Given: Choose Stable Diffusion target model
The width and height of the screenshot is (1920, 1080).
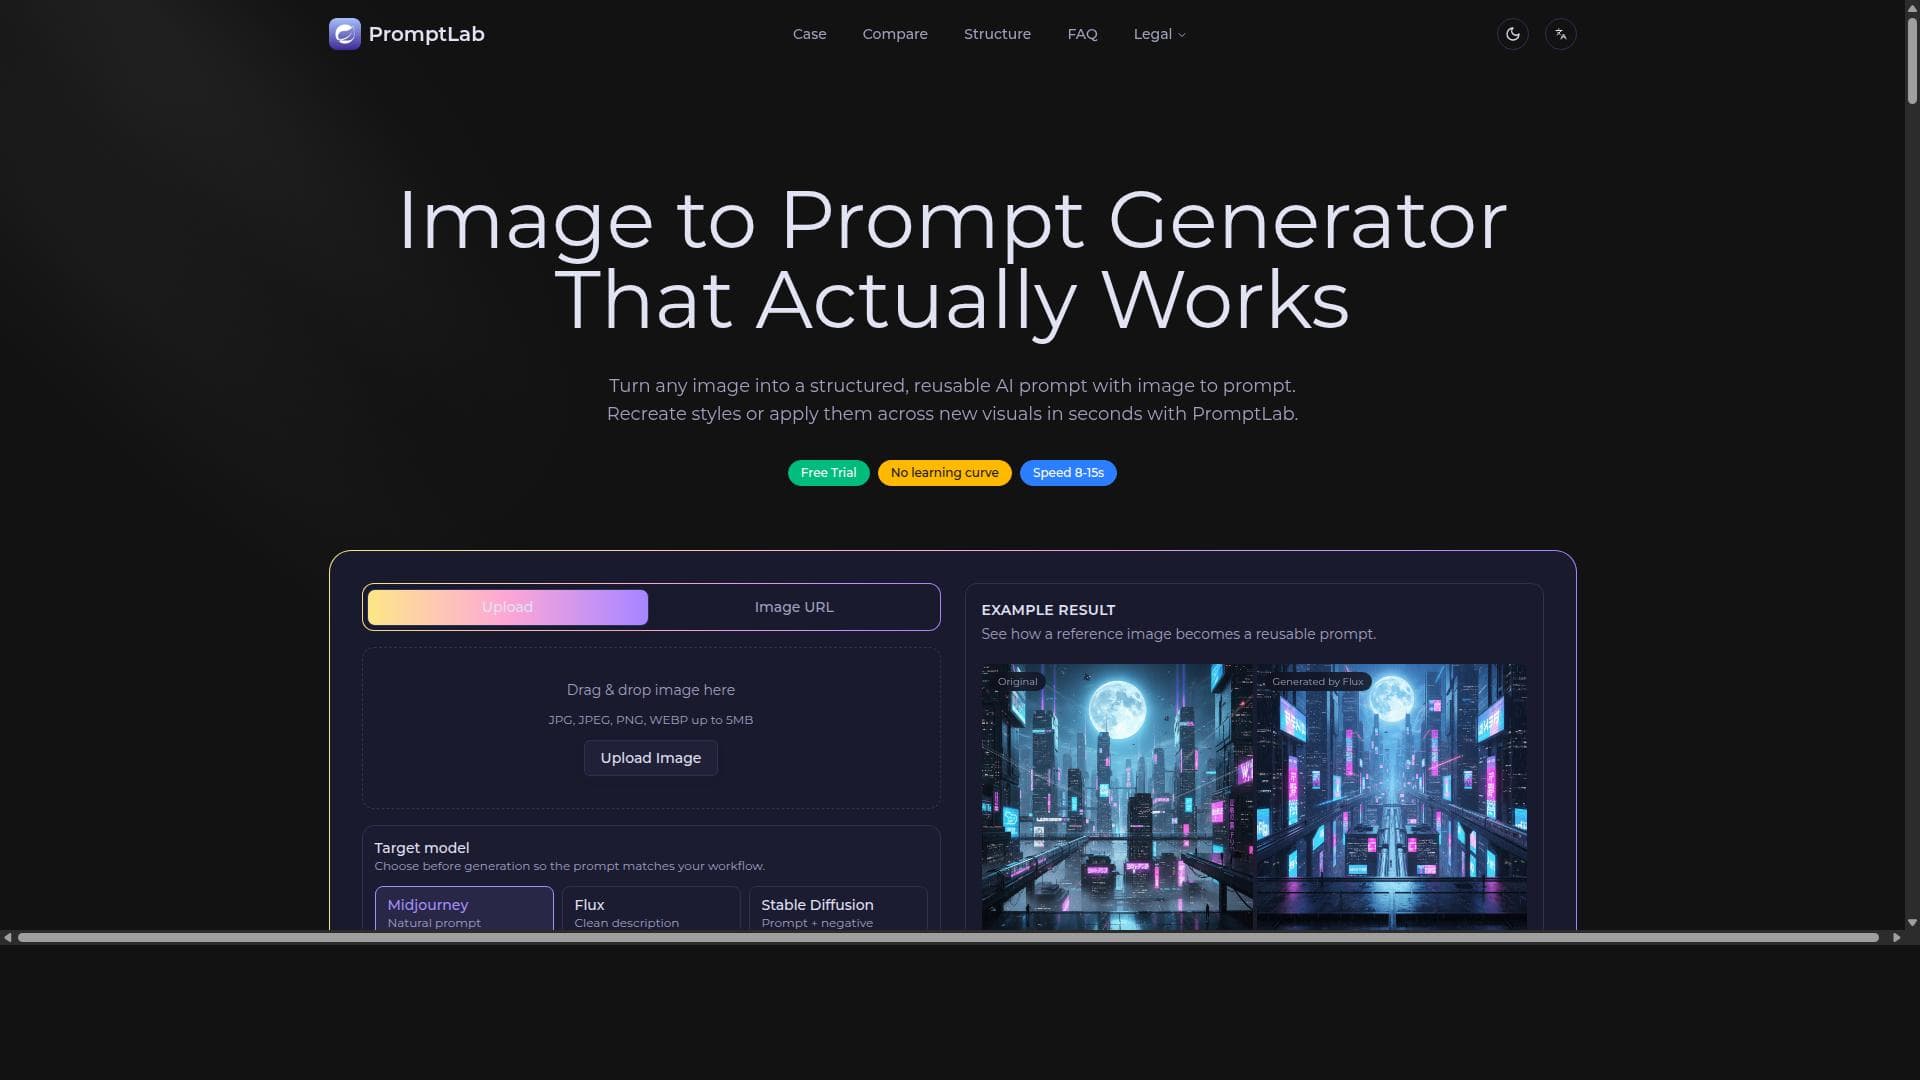Looking at the screenshot, I should (838, 909).
